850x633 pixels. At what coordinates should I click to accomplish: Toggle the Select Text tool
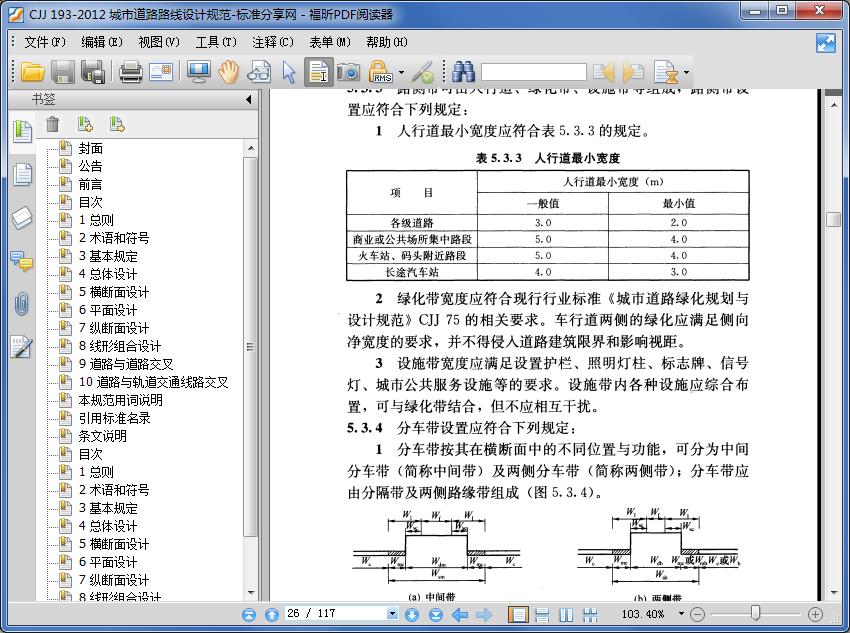click(319, 72)
